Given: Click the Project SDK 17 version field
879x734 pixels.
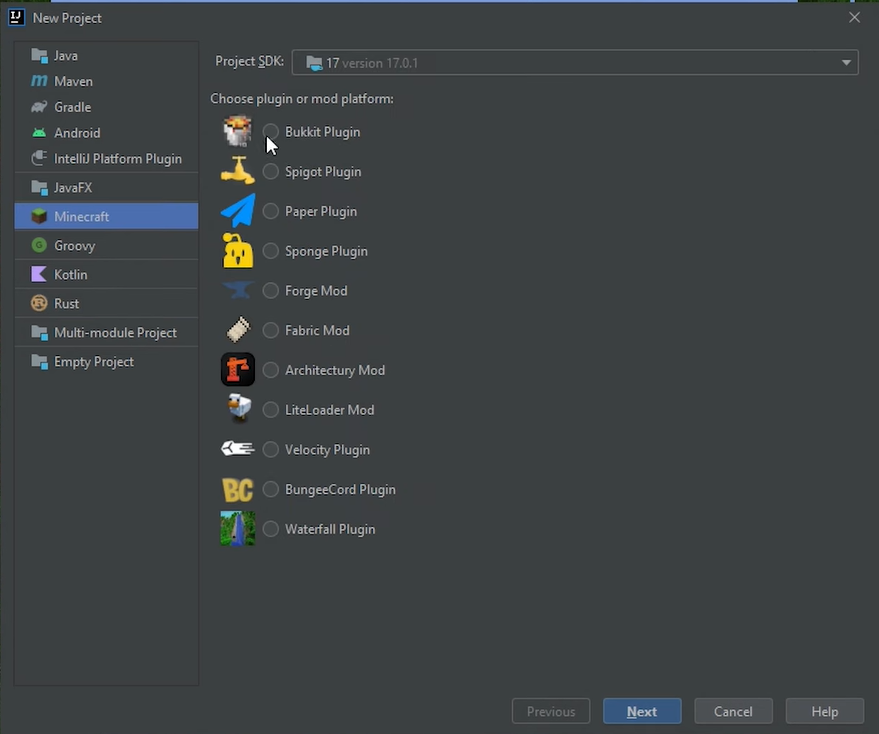Looking at the screenshot, I should (x=575, y=63).
